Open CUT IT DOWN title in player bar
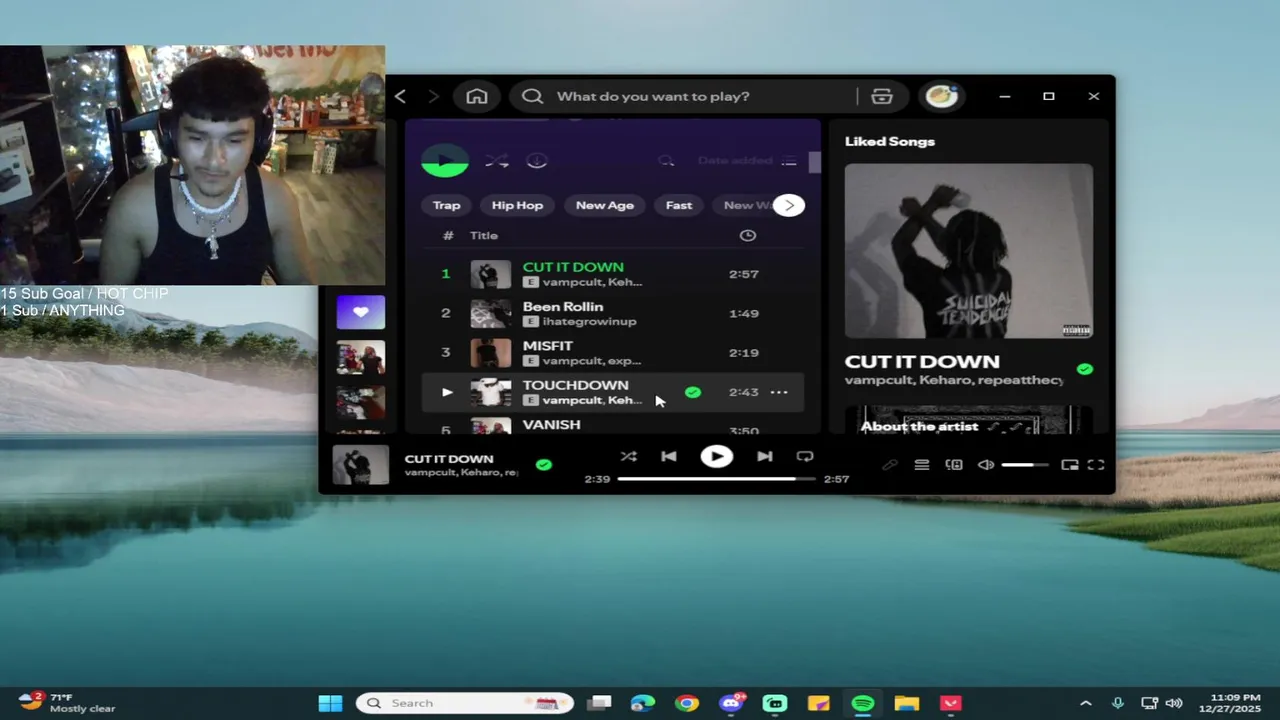This screenshot has width=1280, height=720. (449, 458)
